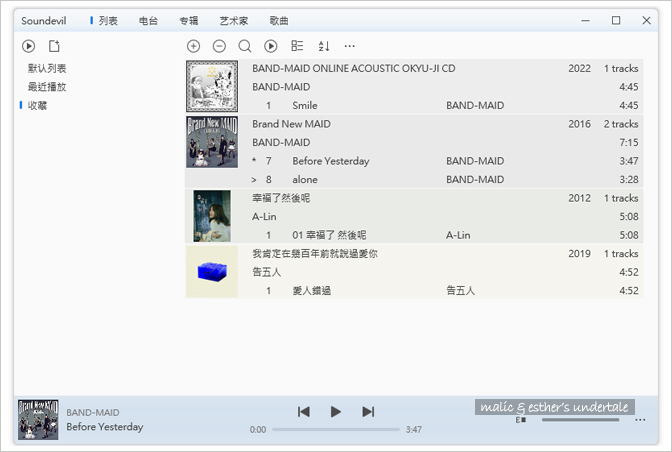Click album title 我肯定在幾百年前就說過愛你

click(315, 254)
